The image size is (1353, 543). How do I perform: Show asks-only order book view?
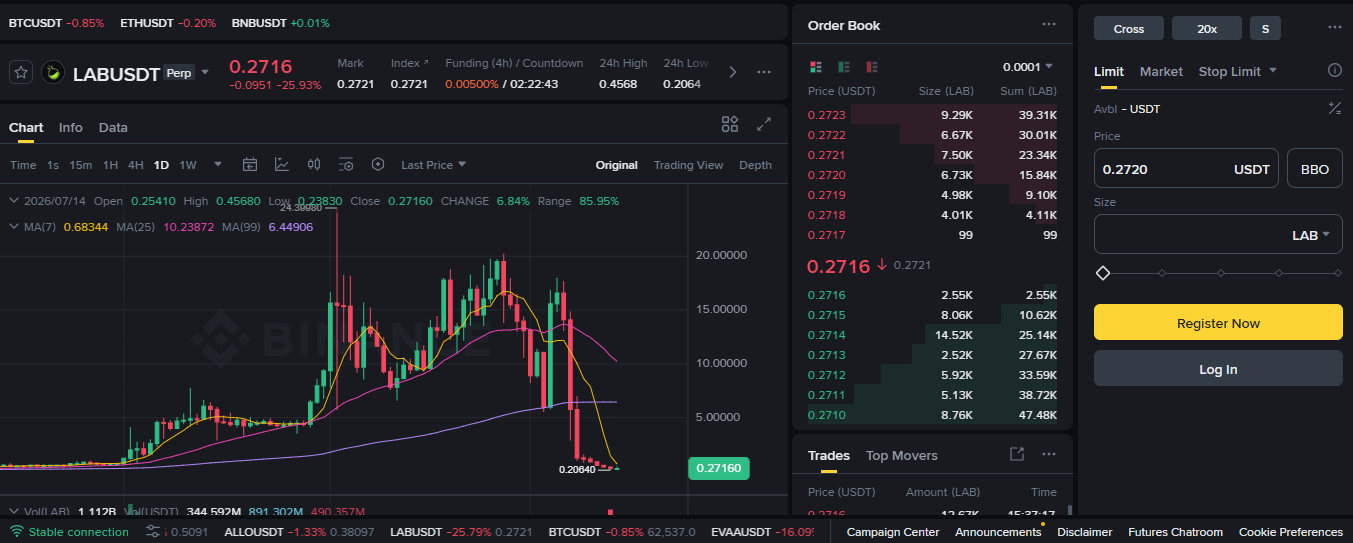(x=872, y=67)
